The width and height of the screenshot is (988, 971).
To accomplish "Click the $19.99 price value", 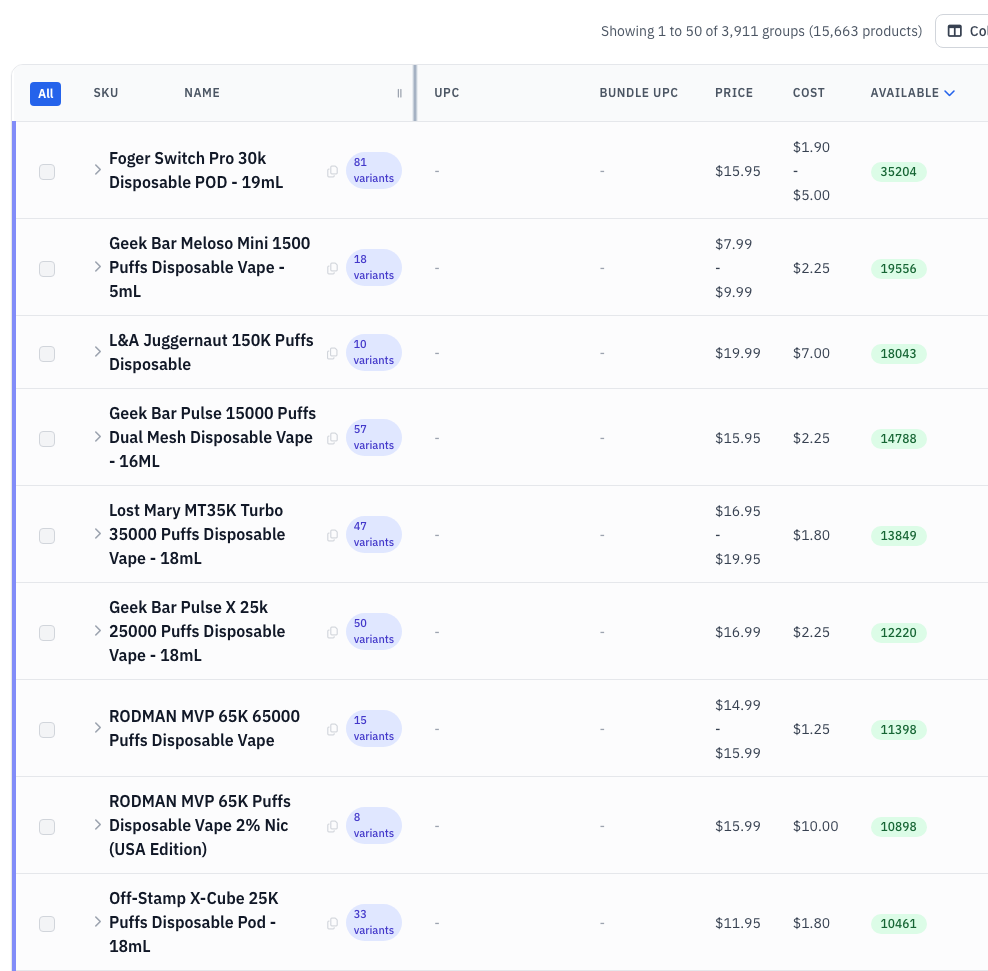I will click(x=738, y=353).
